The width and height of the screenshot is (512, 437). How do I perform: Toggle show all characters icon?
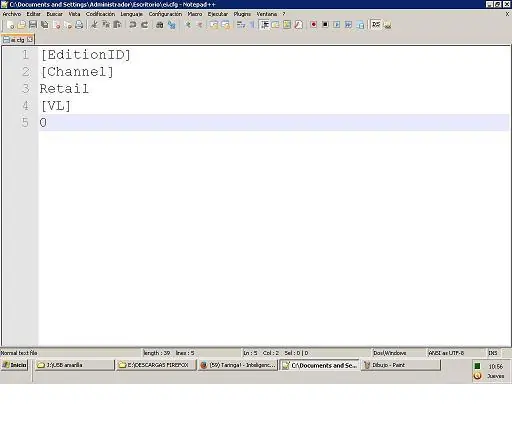click(252, 25)
